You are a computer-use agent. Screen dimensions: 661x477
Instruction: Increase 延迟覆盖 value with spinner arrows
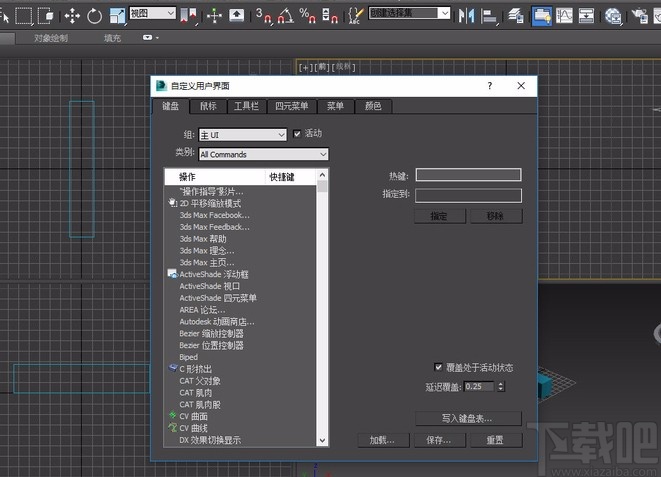tap(501, 384)
